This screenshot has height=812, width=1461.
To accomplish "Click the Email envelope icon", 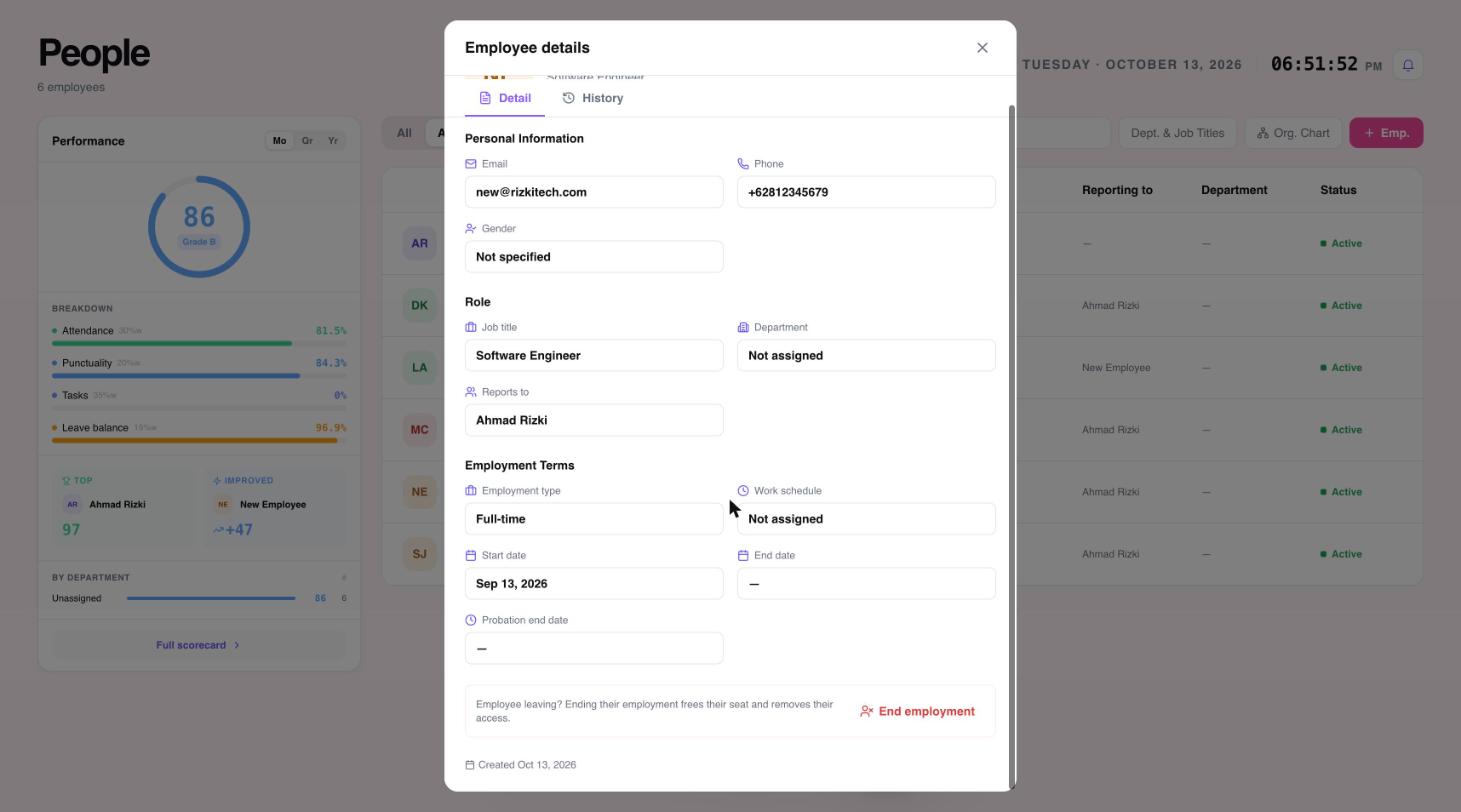I will click(x=471, y=164).
